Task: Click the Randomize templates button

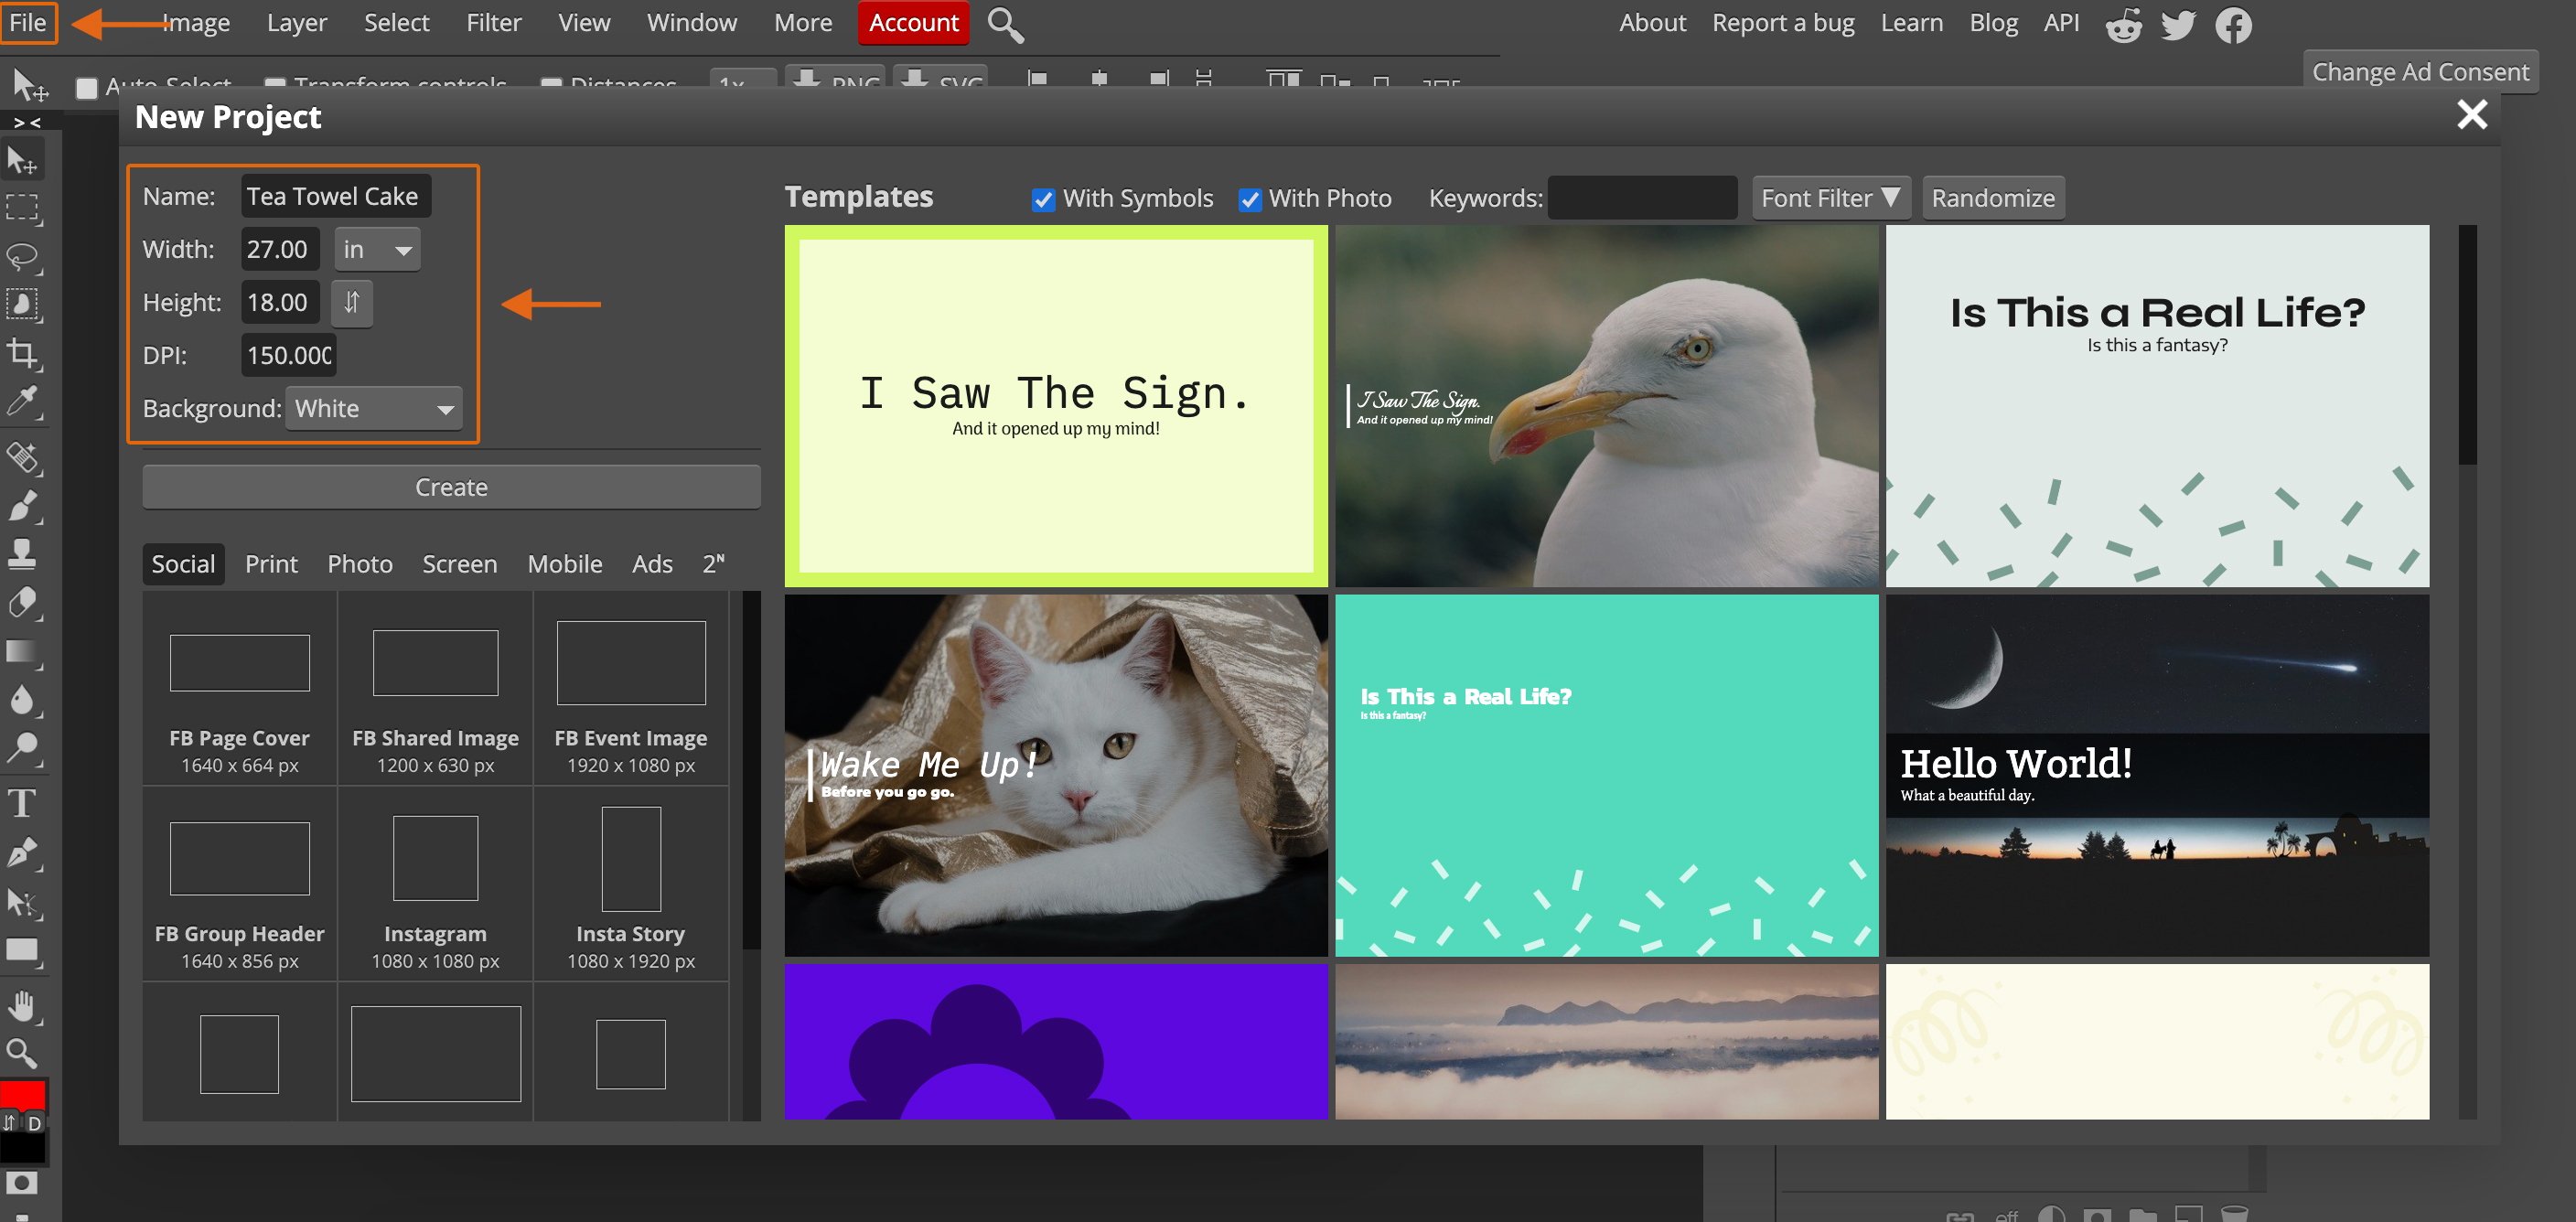Action: tap(1992, 198)
